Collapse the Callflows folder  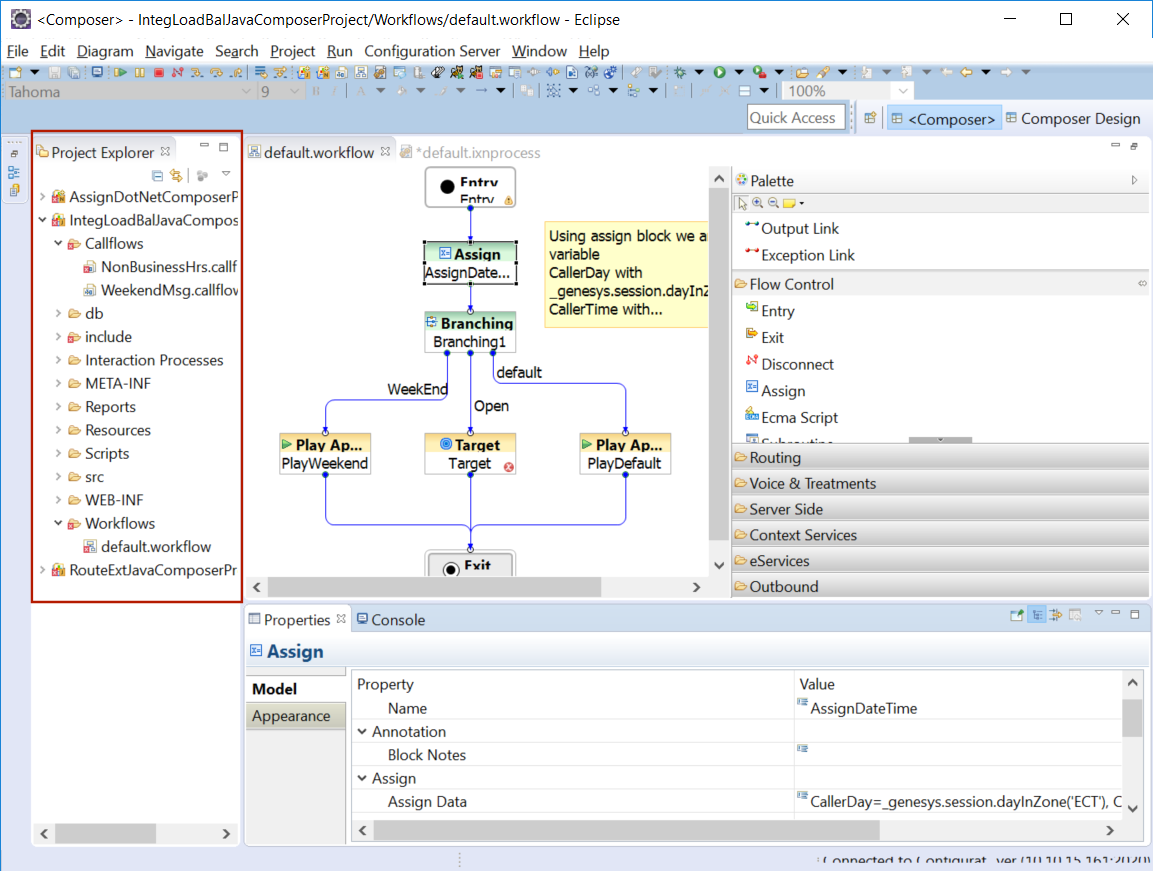pyautogui.click(x=58, y=243)
